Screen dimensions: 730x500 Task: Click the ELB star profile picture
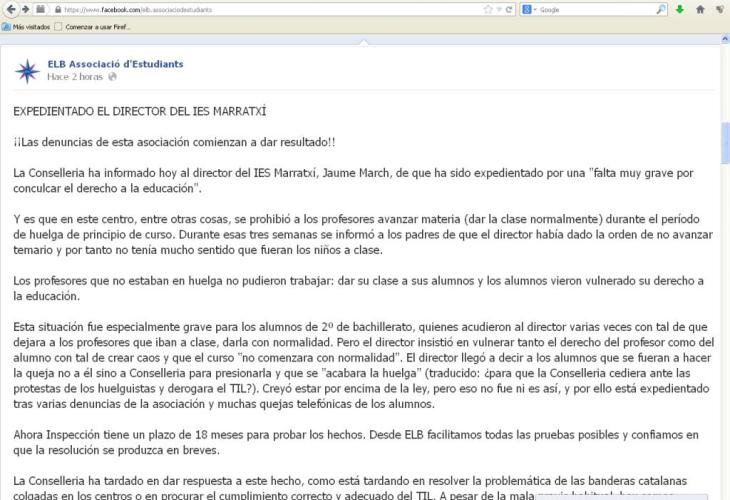pyautogui.click(x=28, y=71)
